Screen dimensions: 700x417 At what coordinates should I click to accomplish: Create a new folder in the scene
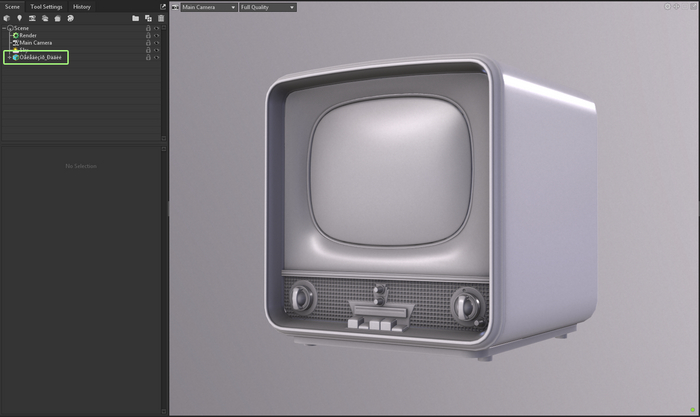[135, 18]
